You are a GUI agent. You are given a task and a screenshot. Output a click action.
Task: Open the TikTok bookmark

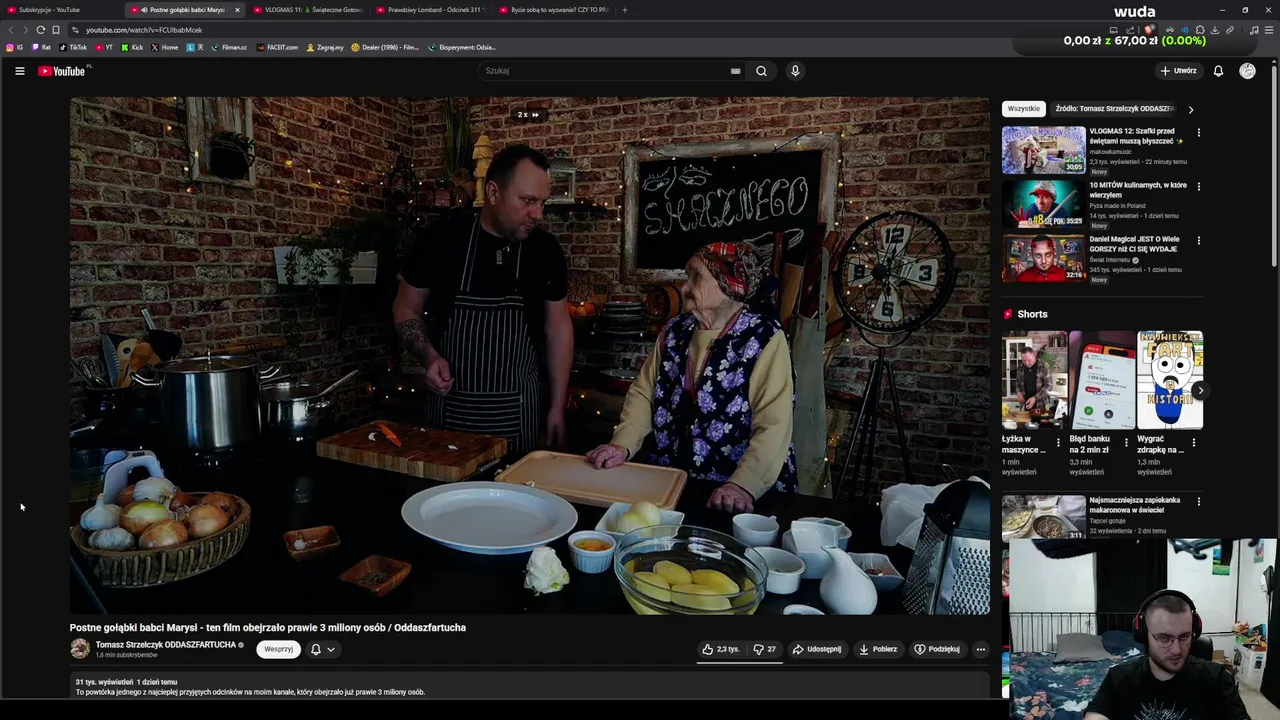point(73,47)
